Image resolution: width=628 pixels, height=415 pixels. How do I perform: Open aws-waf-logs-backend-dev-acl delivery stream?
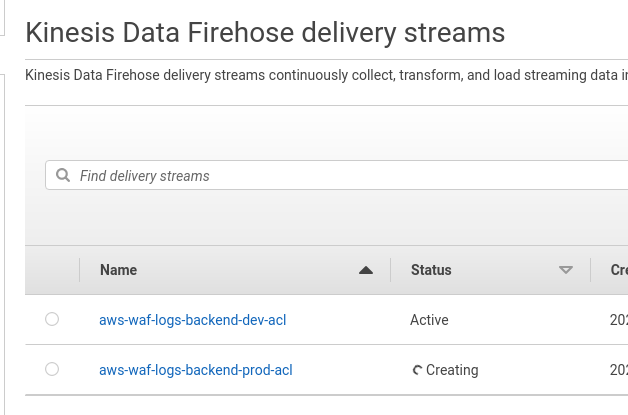pyautogui.click(x=193, y=320)
